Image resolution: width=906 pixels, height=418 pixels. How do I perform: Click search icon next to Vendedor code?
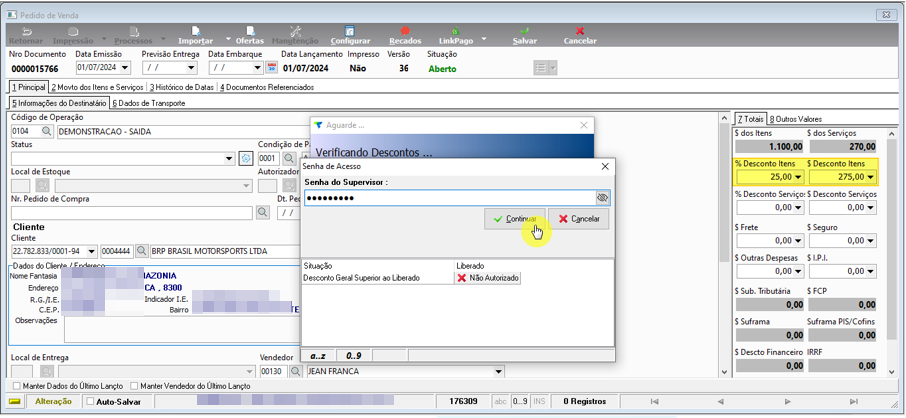[295, 371]
